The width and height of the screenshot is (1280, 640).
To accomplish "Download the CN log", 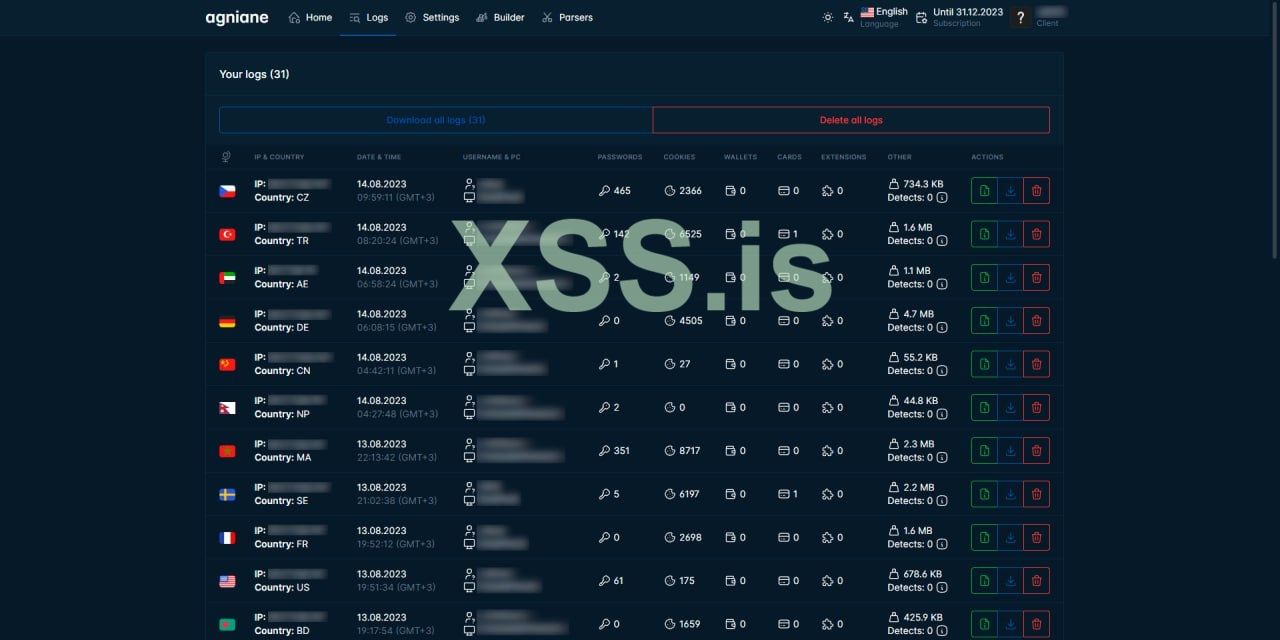I will (x=1010, y=364).
